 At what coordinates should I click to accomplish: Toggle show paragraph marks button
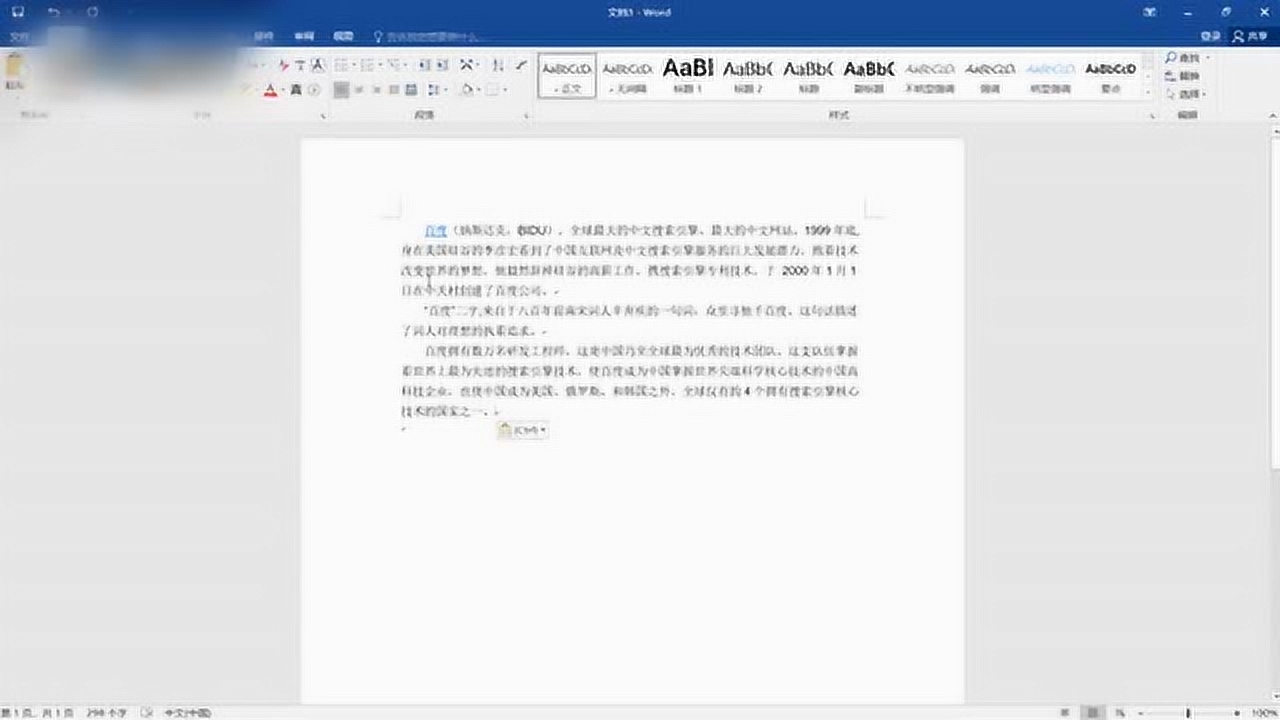pyautogui.click(x=521, y=65)
